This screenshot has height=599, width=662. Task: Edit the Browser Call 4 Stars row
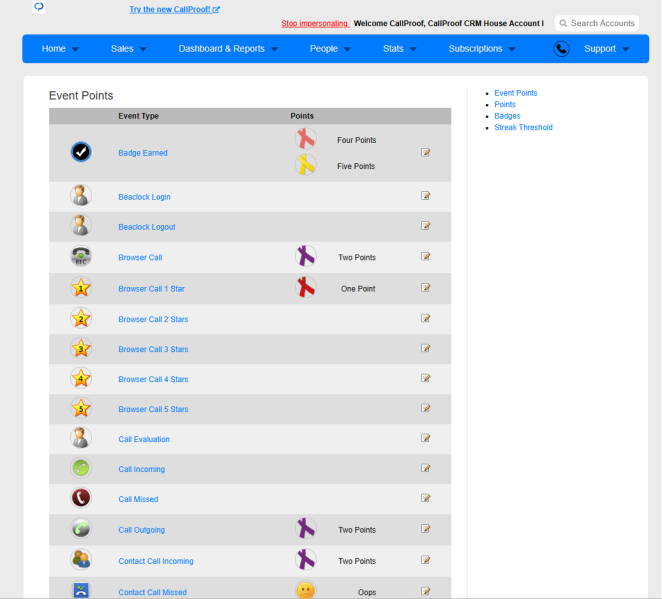tap(426, 378)
